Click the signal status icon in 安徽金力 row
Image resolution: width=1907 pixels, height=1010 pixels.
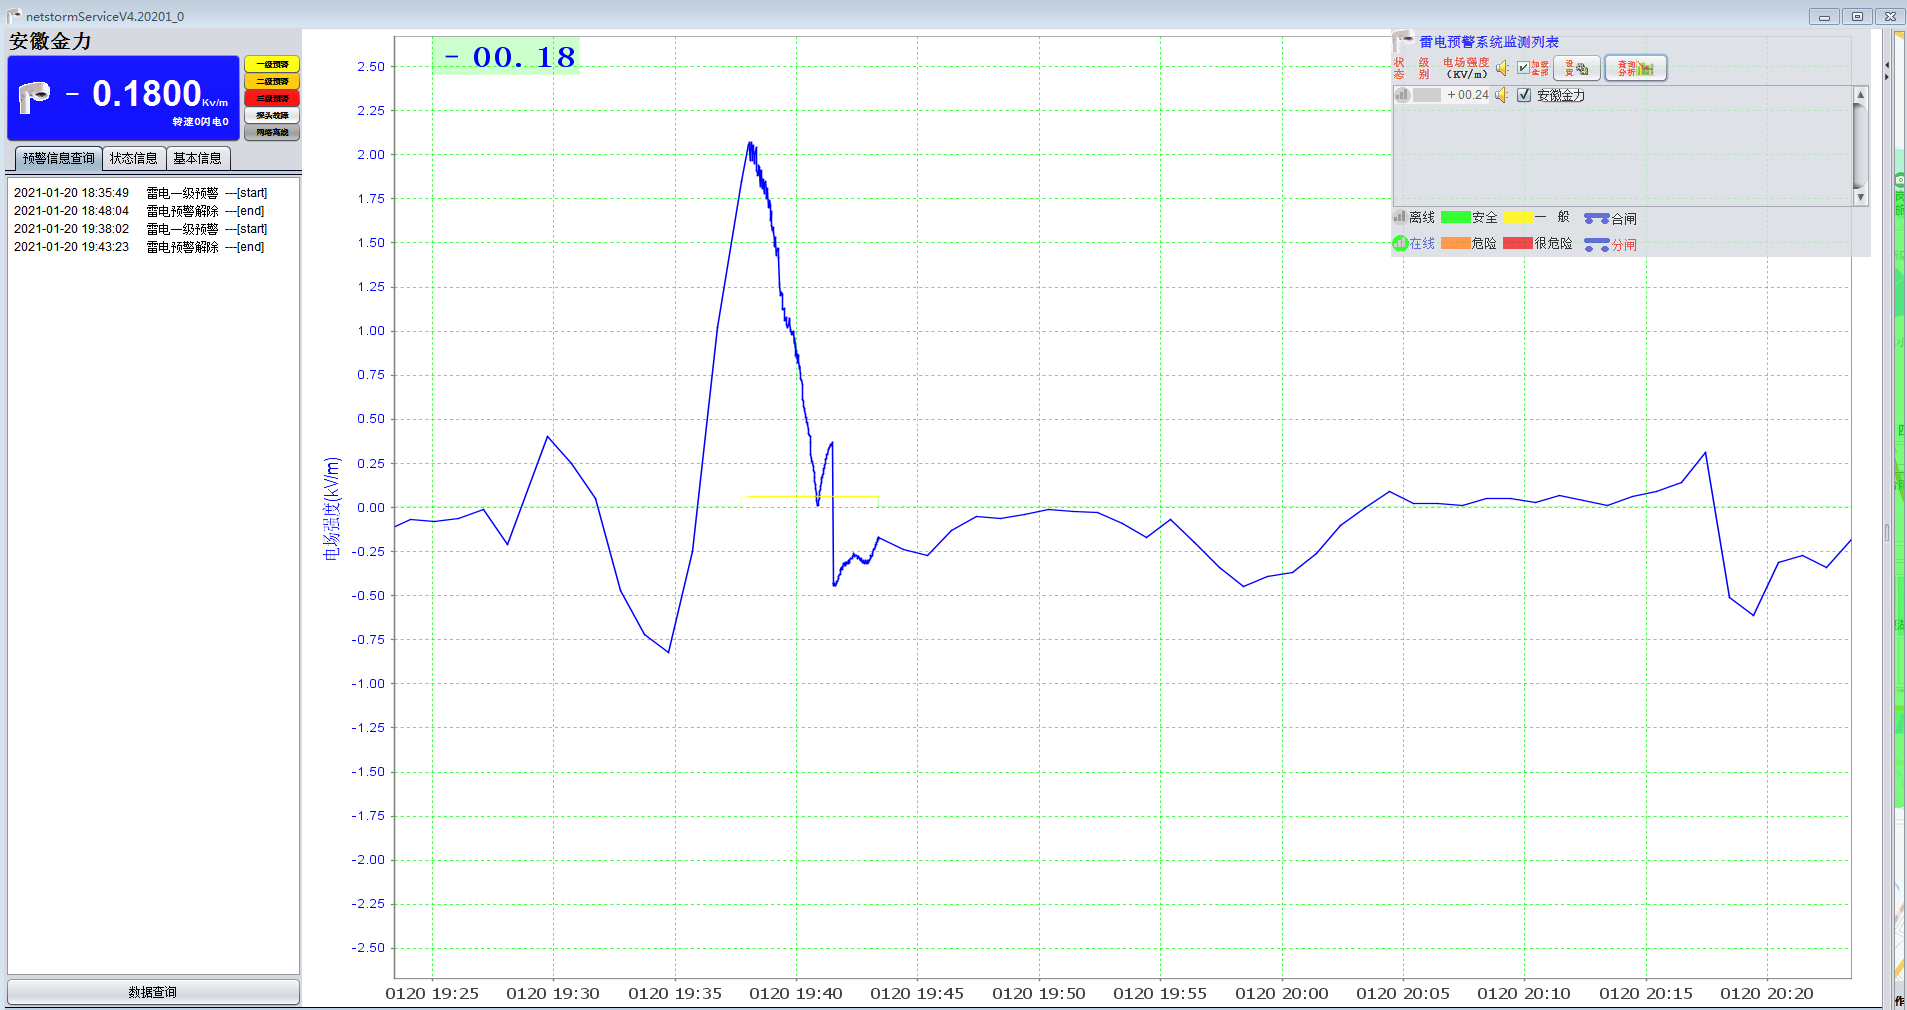1402,95
